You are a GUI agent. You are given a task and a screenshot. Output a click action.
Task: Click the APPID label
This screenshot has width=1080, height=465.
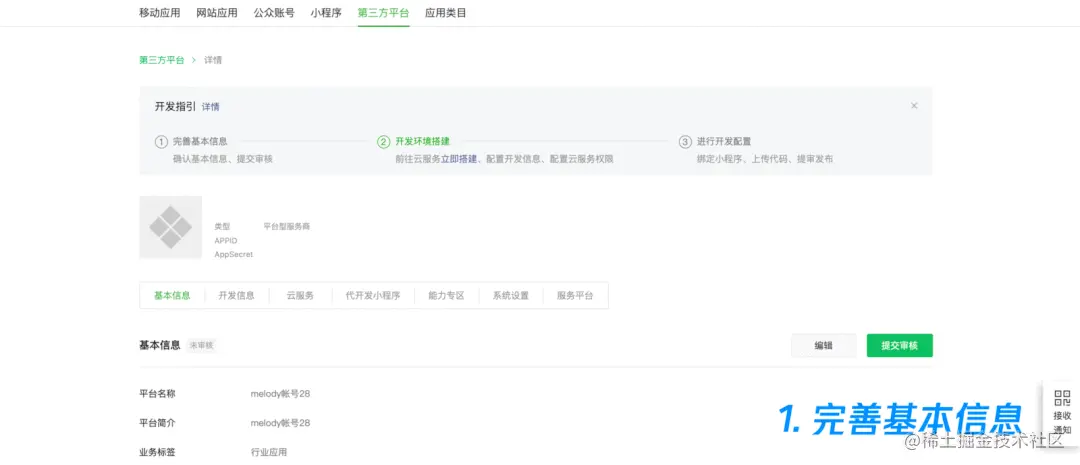226,240
